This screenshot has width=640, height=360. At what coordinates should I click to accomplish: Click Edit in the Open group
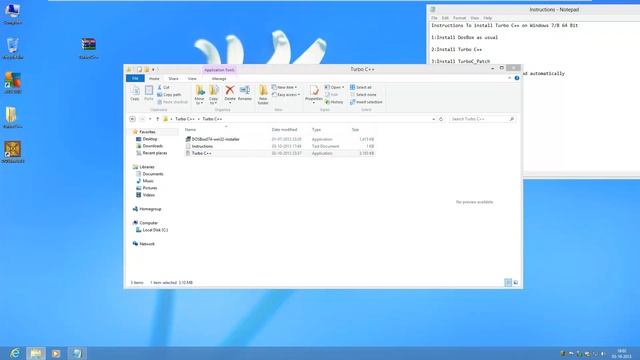[x=331, y=95]
